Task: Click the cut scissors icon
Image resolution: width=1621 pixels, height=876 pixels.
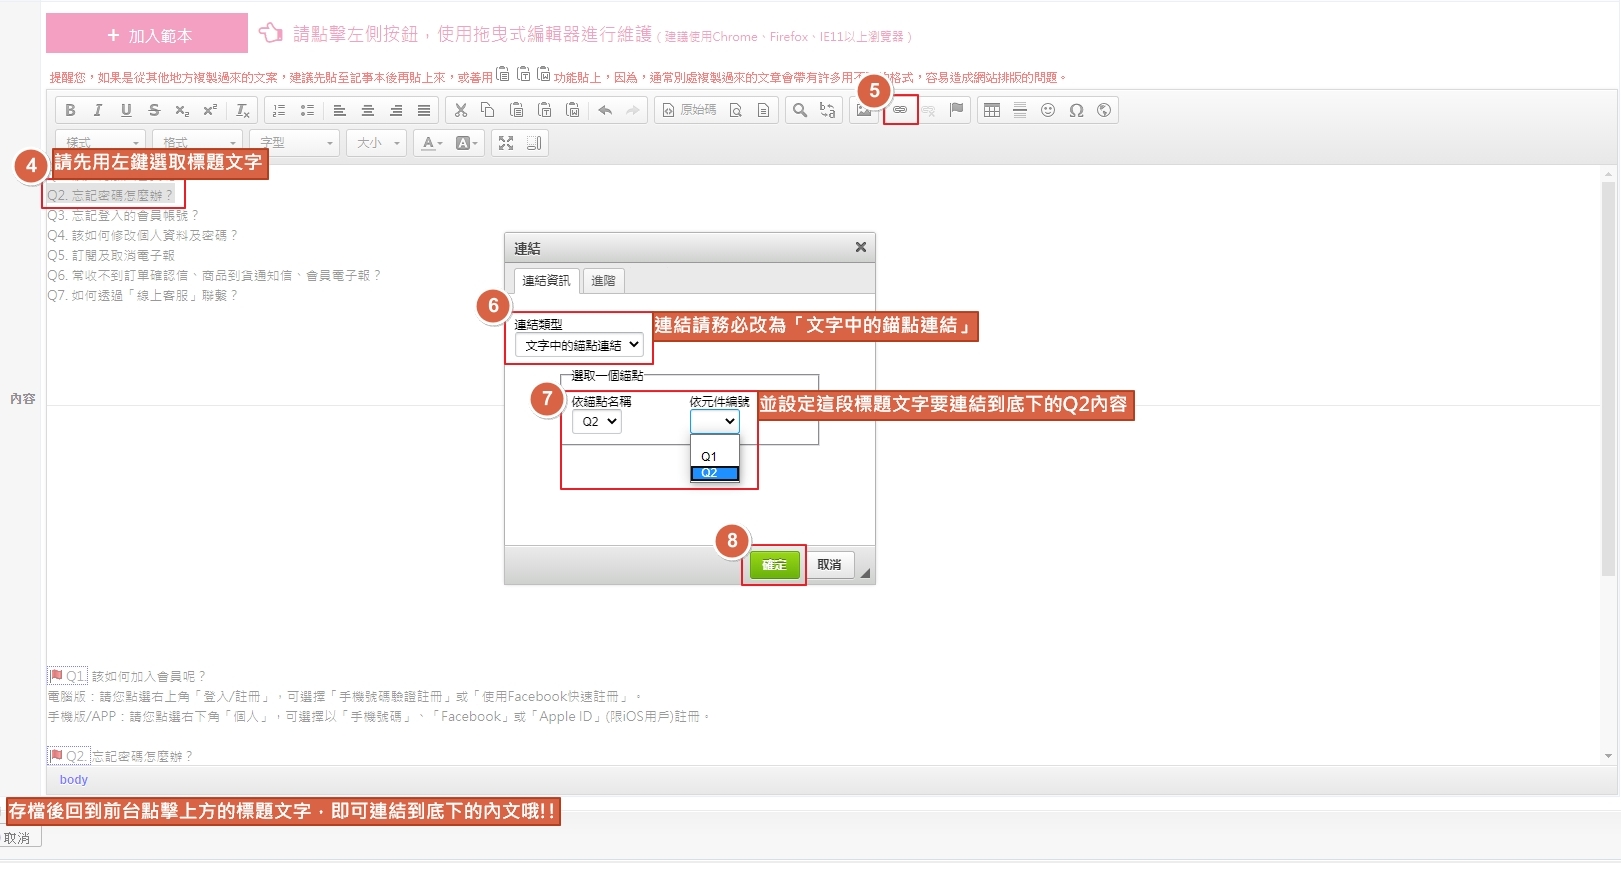Action: 461,110
